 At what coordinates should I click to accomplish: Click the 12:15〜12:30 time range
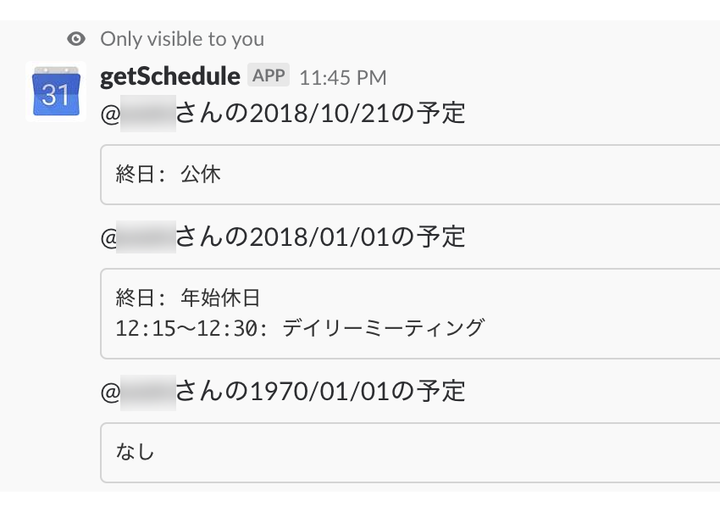[190, 328]
